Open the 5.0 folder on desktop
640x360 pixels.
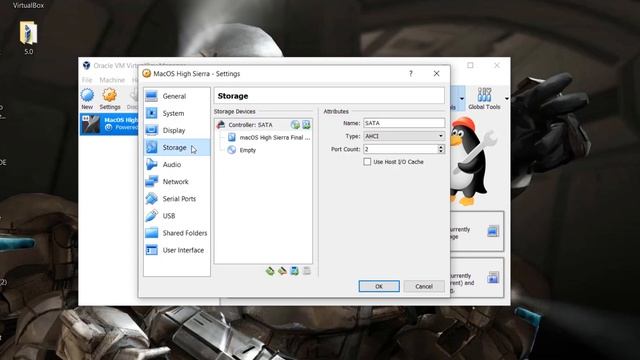click(x=29, y=38)
